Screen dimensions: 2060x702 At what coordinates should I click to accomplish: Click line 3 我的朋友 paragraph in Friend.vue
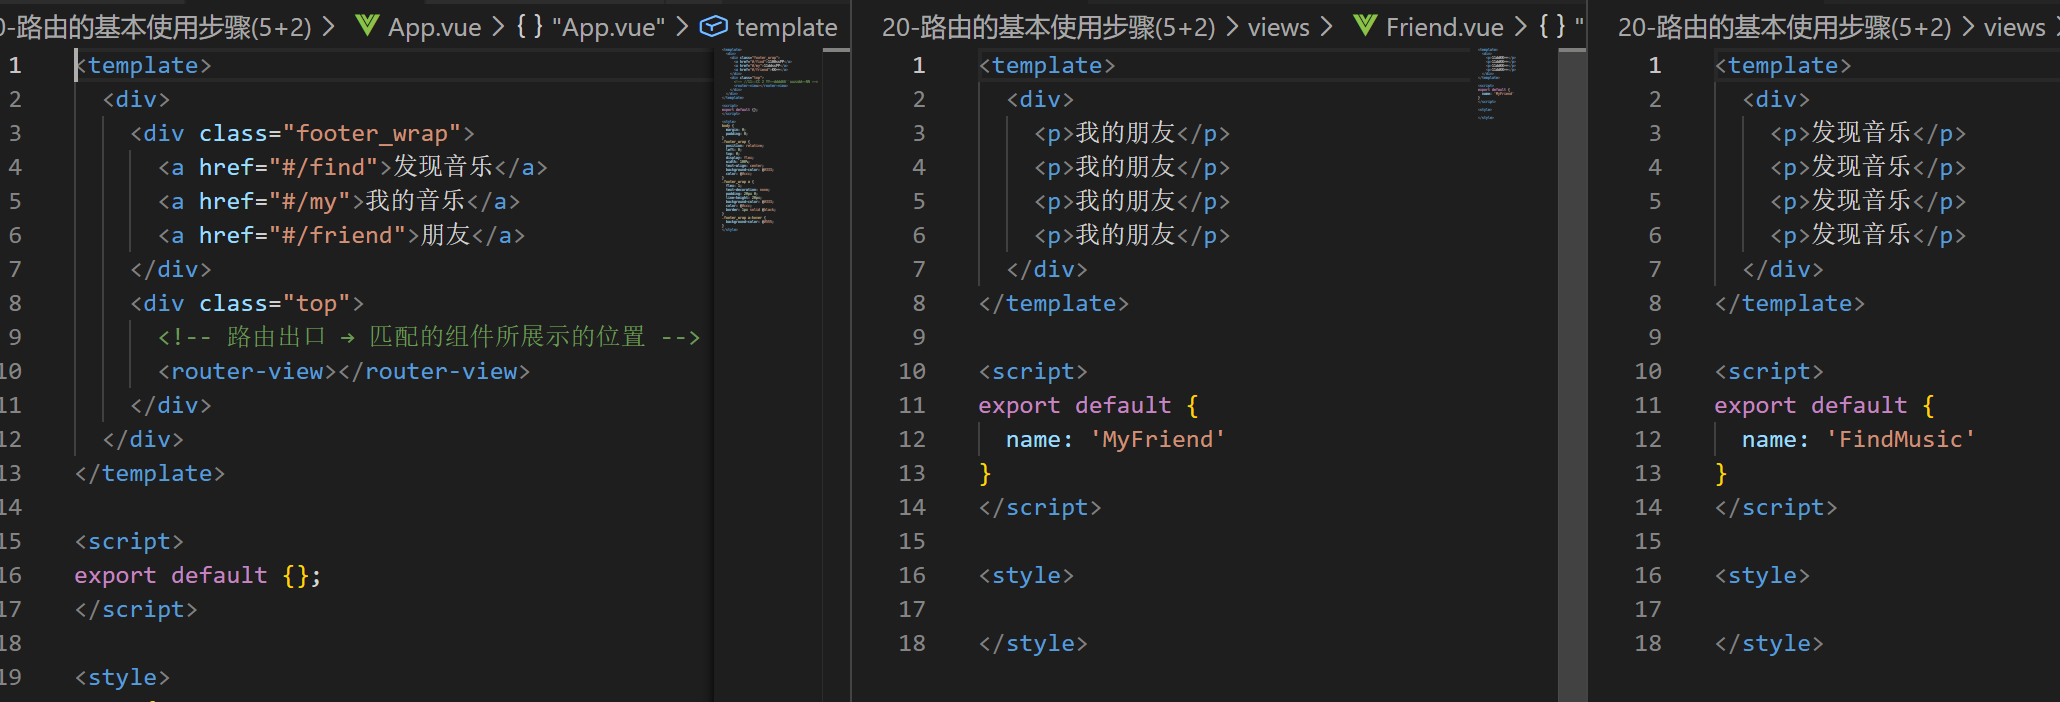(1132, 133)
